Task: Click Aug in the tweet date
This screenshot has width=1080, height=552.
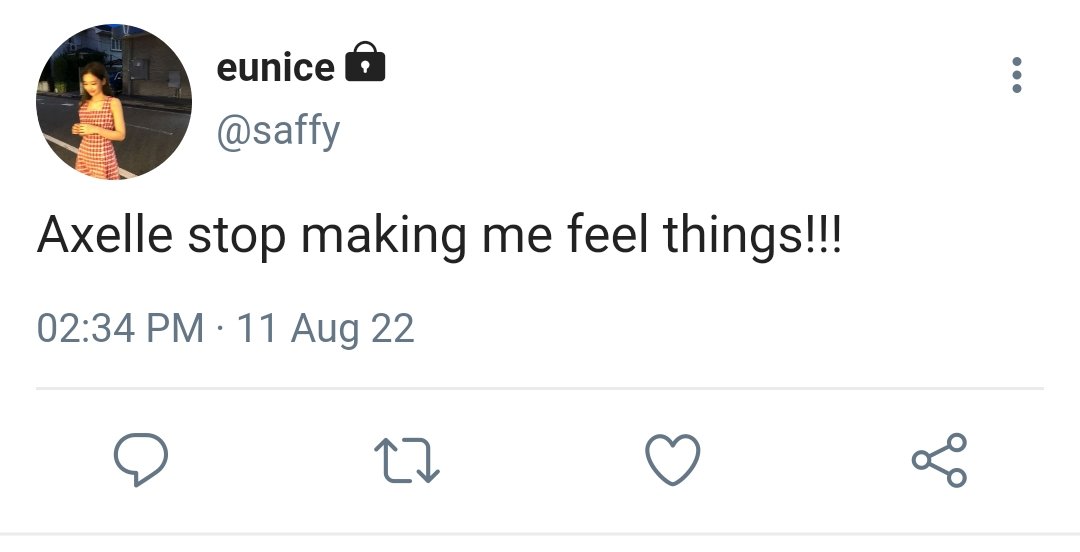Action: click(324, 330)
